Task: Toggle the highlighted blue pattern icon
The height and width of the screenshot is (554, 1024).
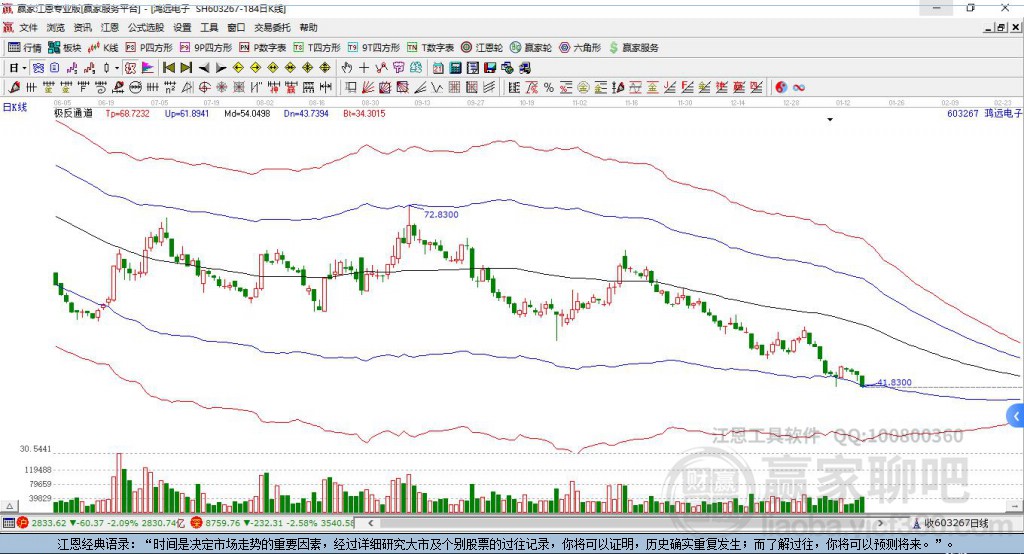Action: click(39, 68)
